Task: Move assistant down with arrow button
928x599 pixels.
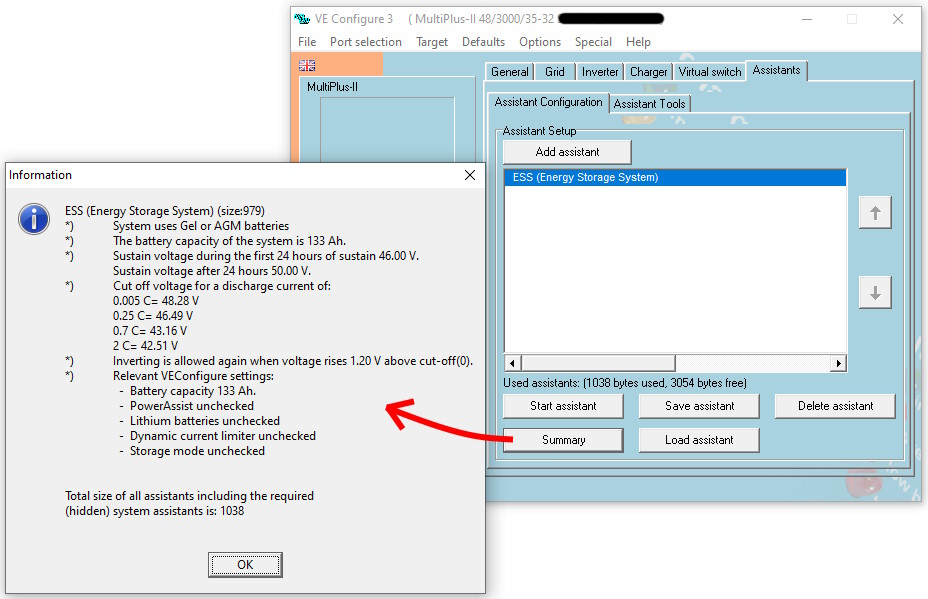Action: tap(875, 293)
